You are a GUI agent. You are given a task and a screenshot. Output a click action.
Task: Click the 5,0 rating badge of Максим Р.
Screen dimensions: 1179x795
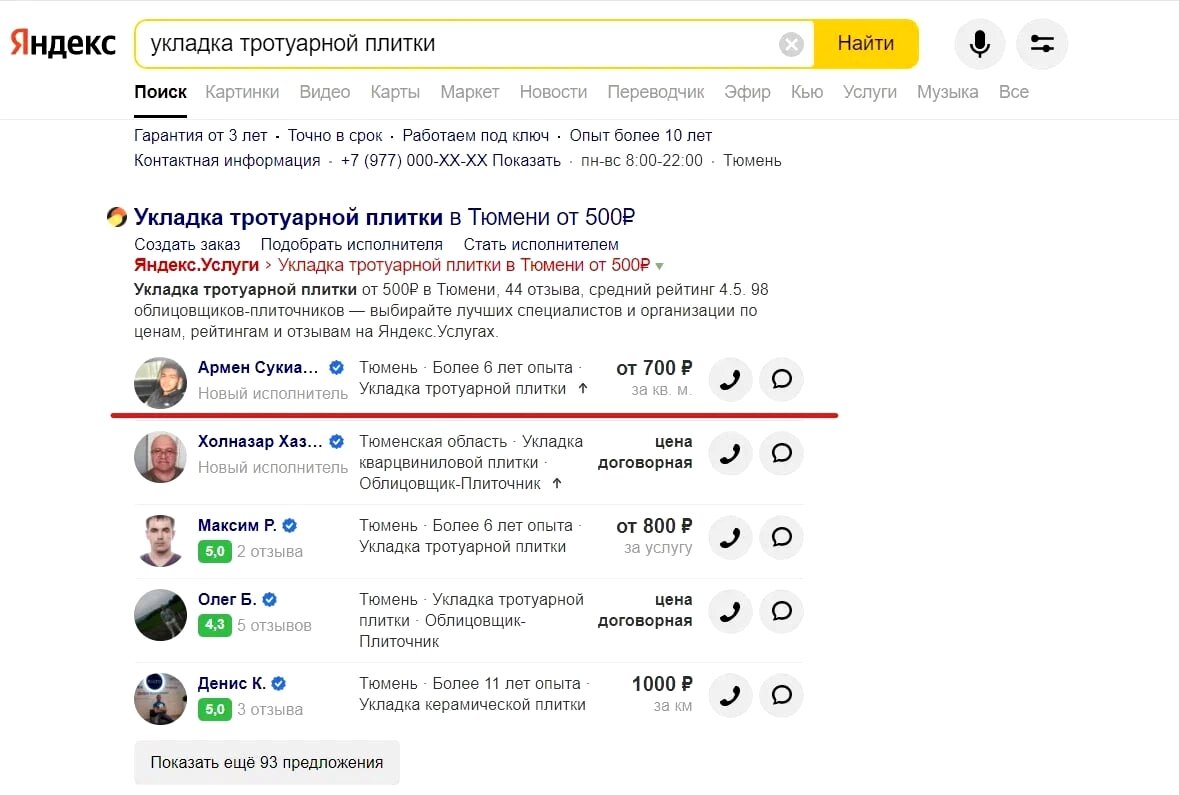coord(214,551)
